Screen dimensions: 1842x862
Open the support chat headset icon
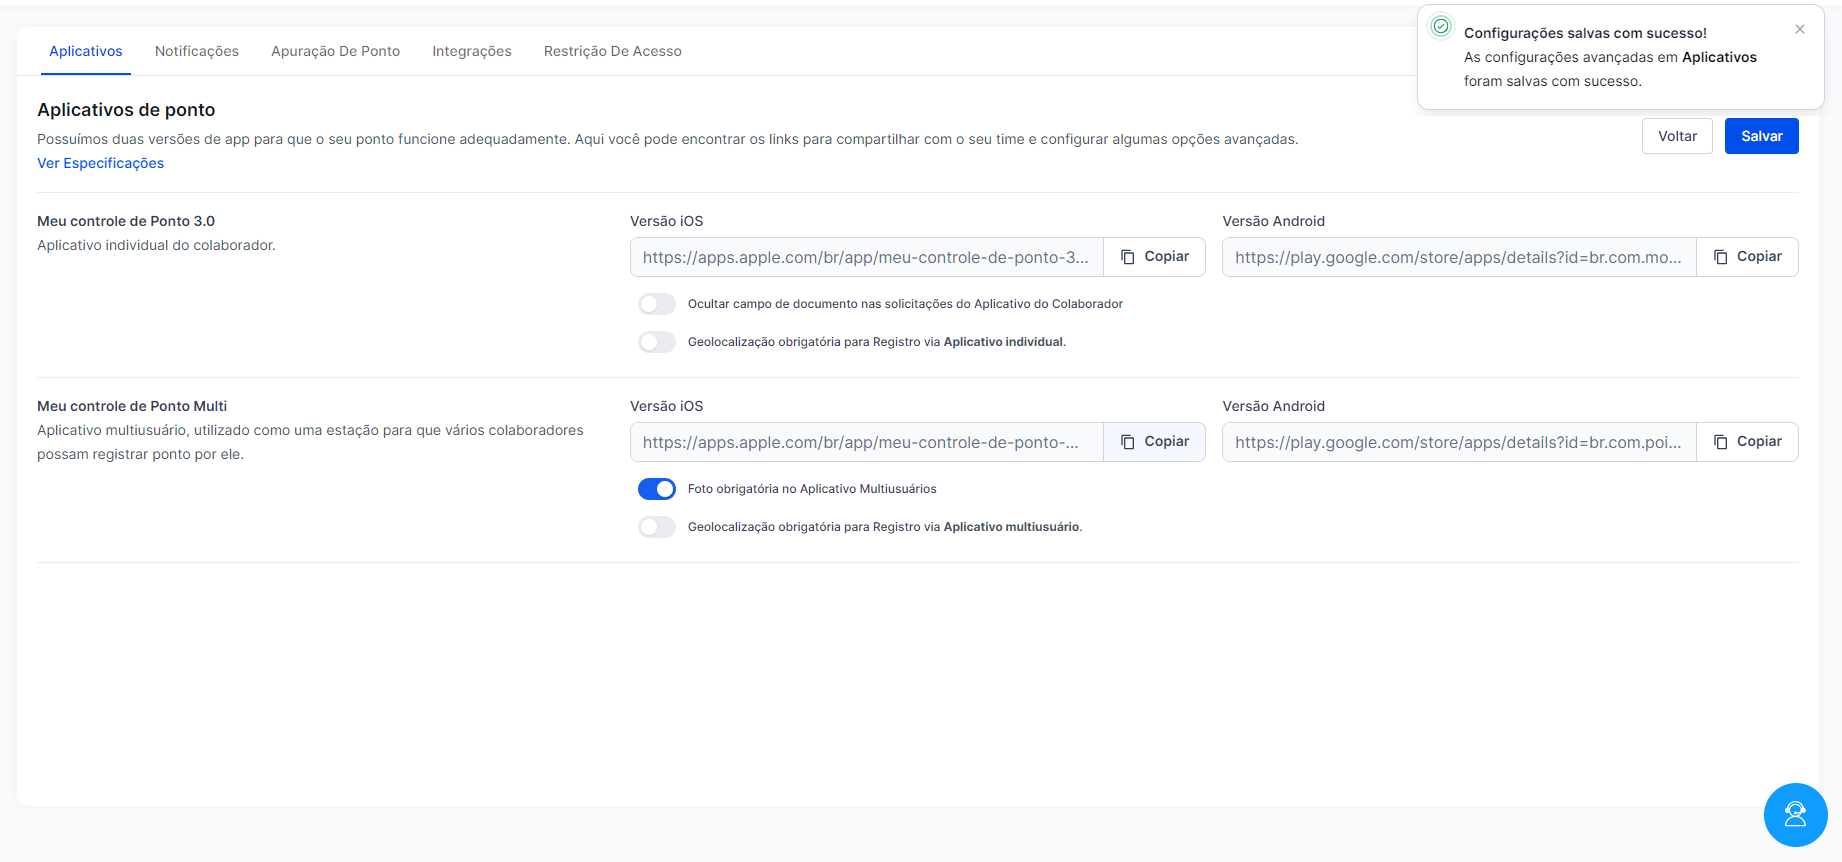coord(1795,814)
